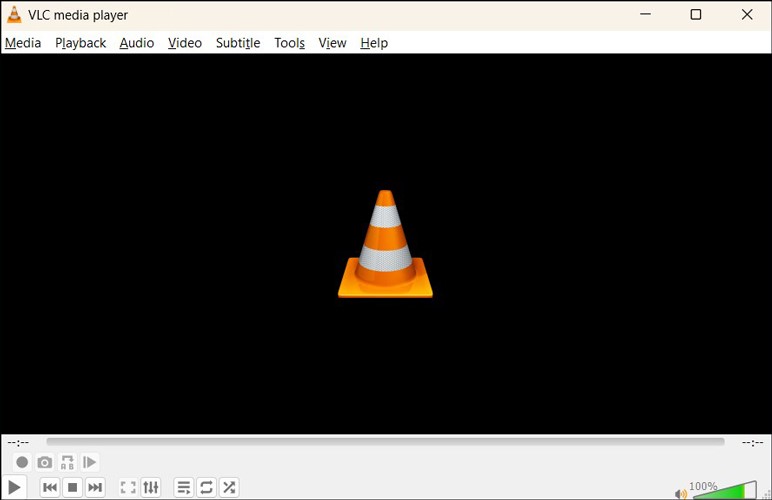This screenshot has height=500, width=772.
Task: Open the Video menu
Action: coord(185,43)
